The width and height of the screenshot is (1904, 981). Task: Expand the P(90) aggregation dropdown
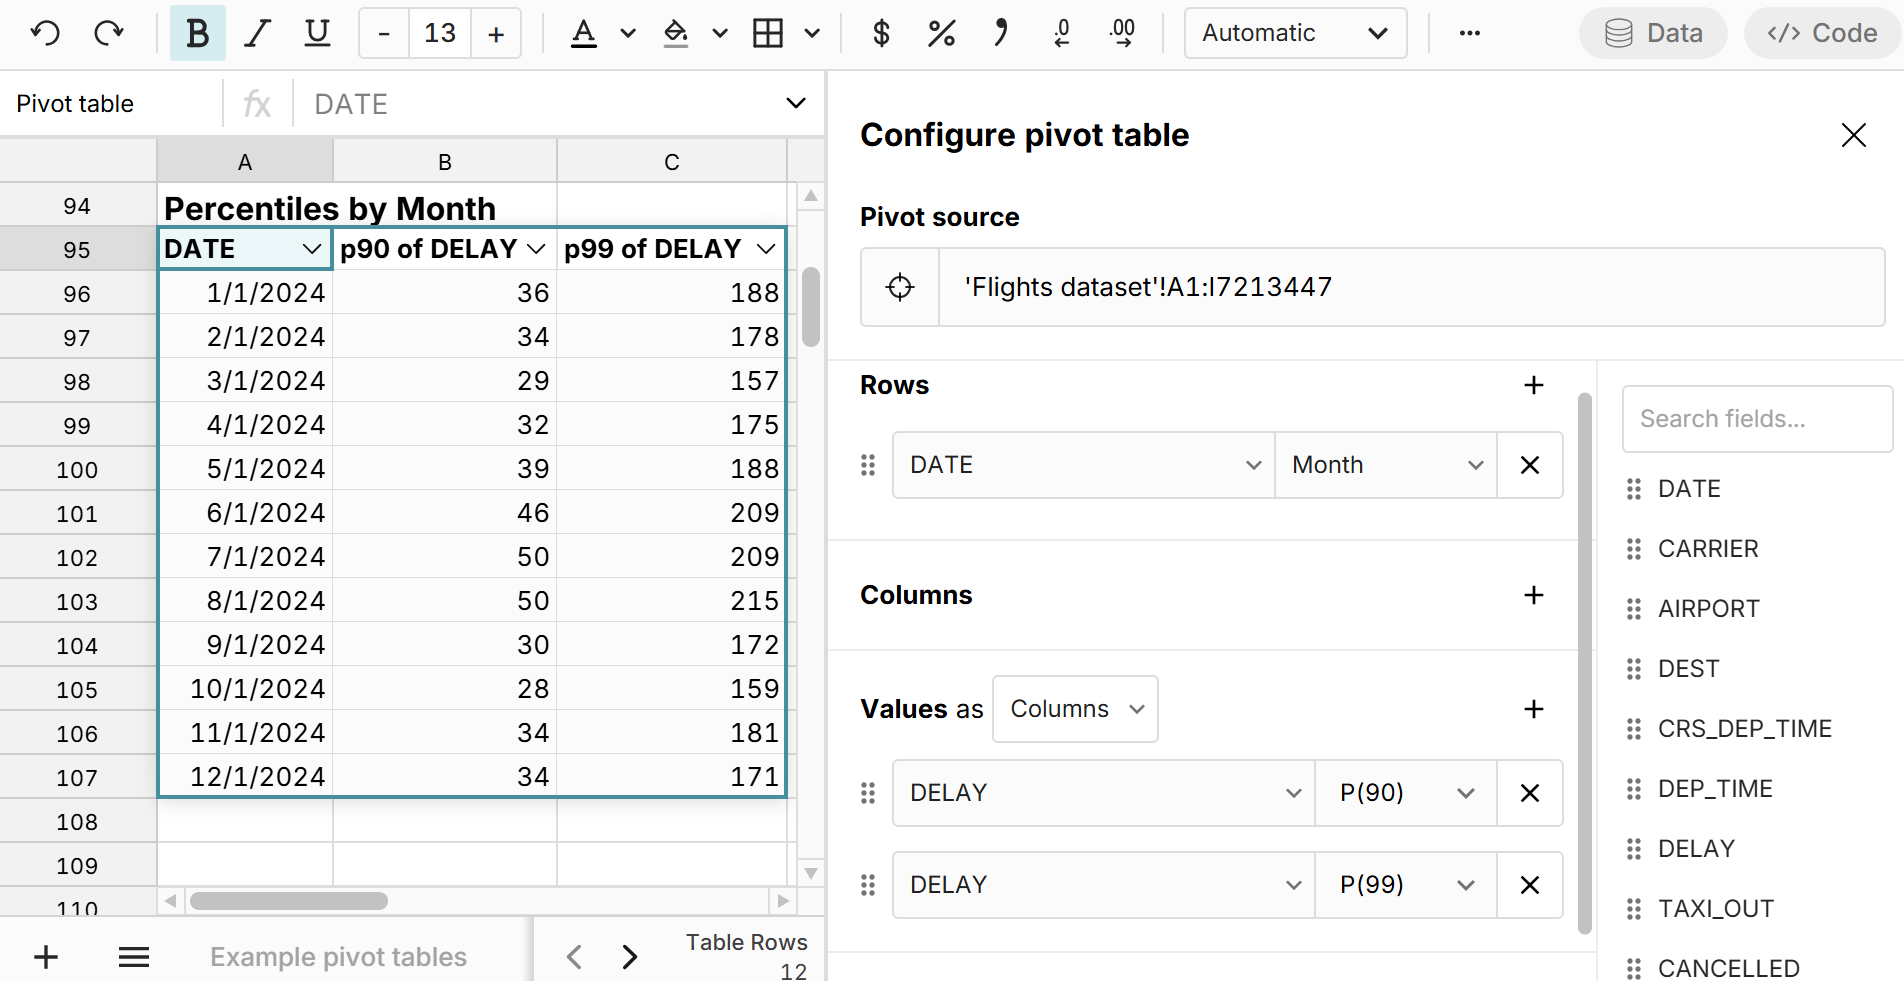point(1405,793)
